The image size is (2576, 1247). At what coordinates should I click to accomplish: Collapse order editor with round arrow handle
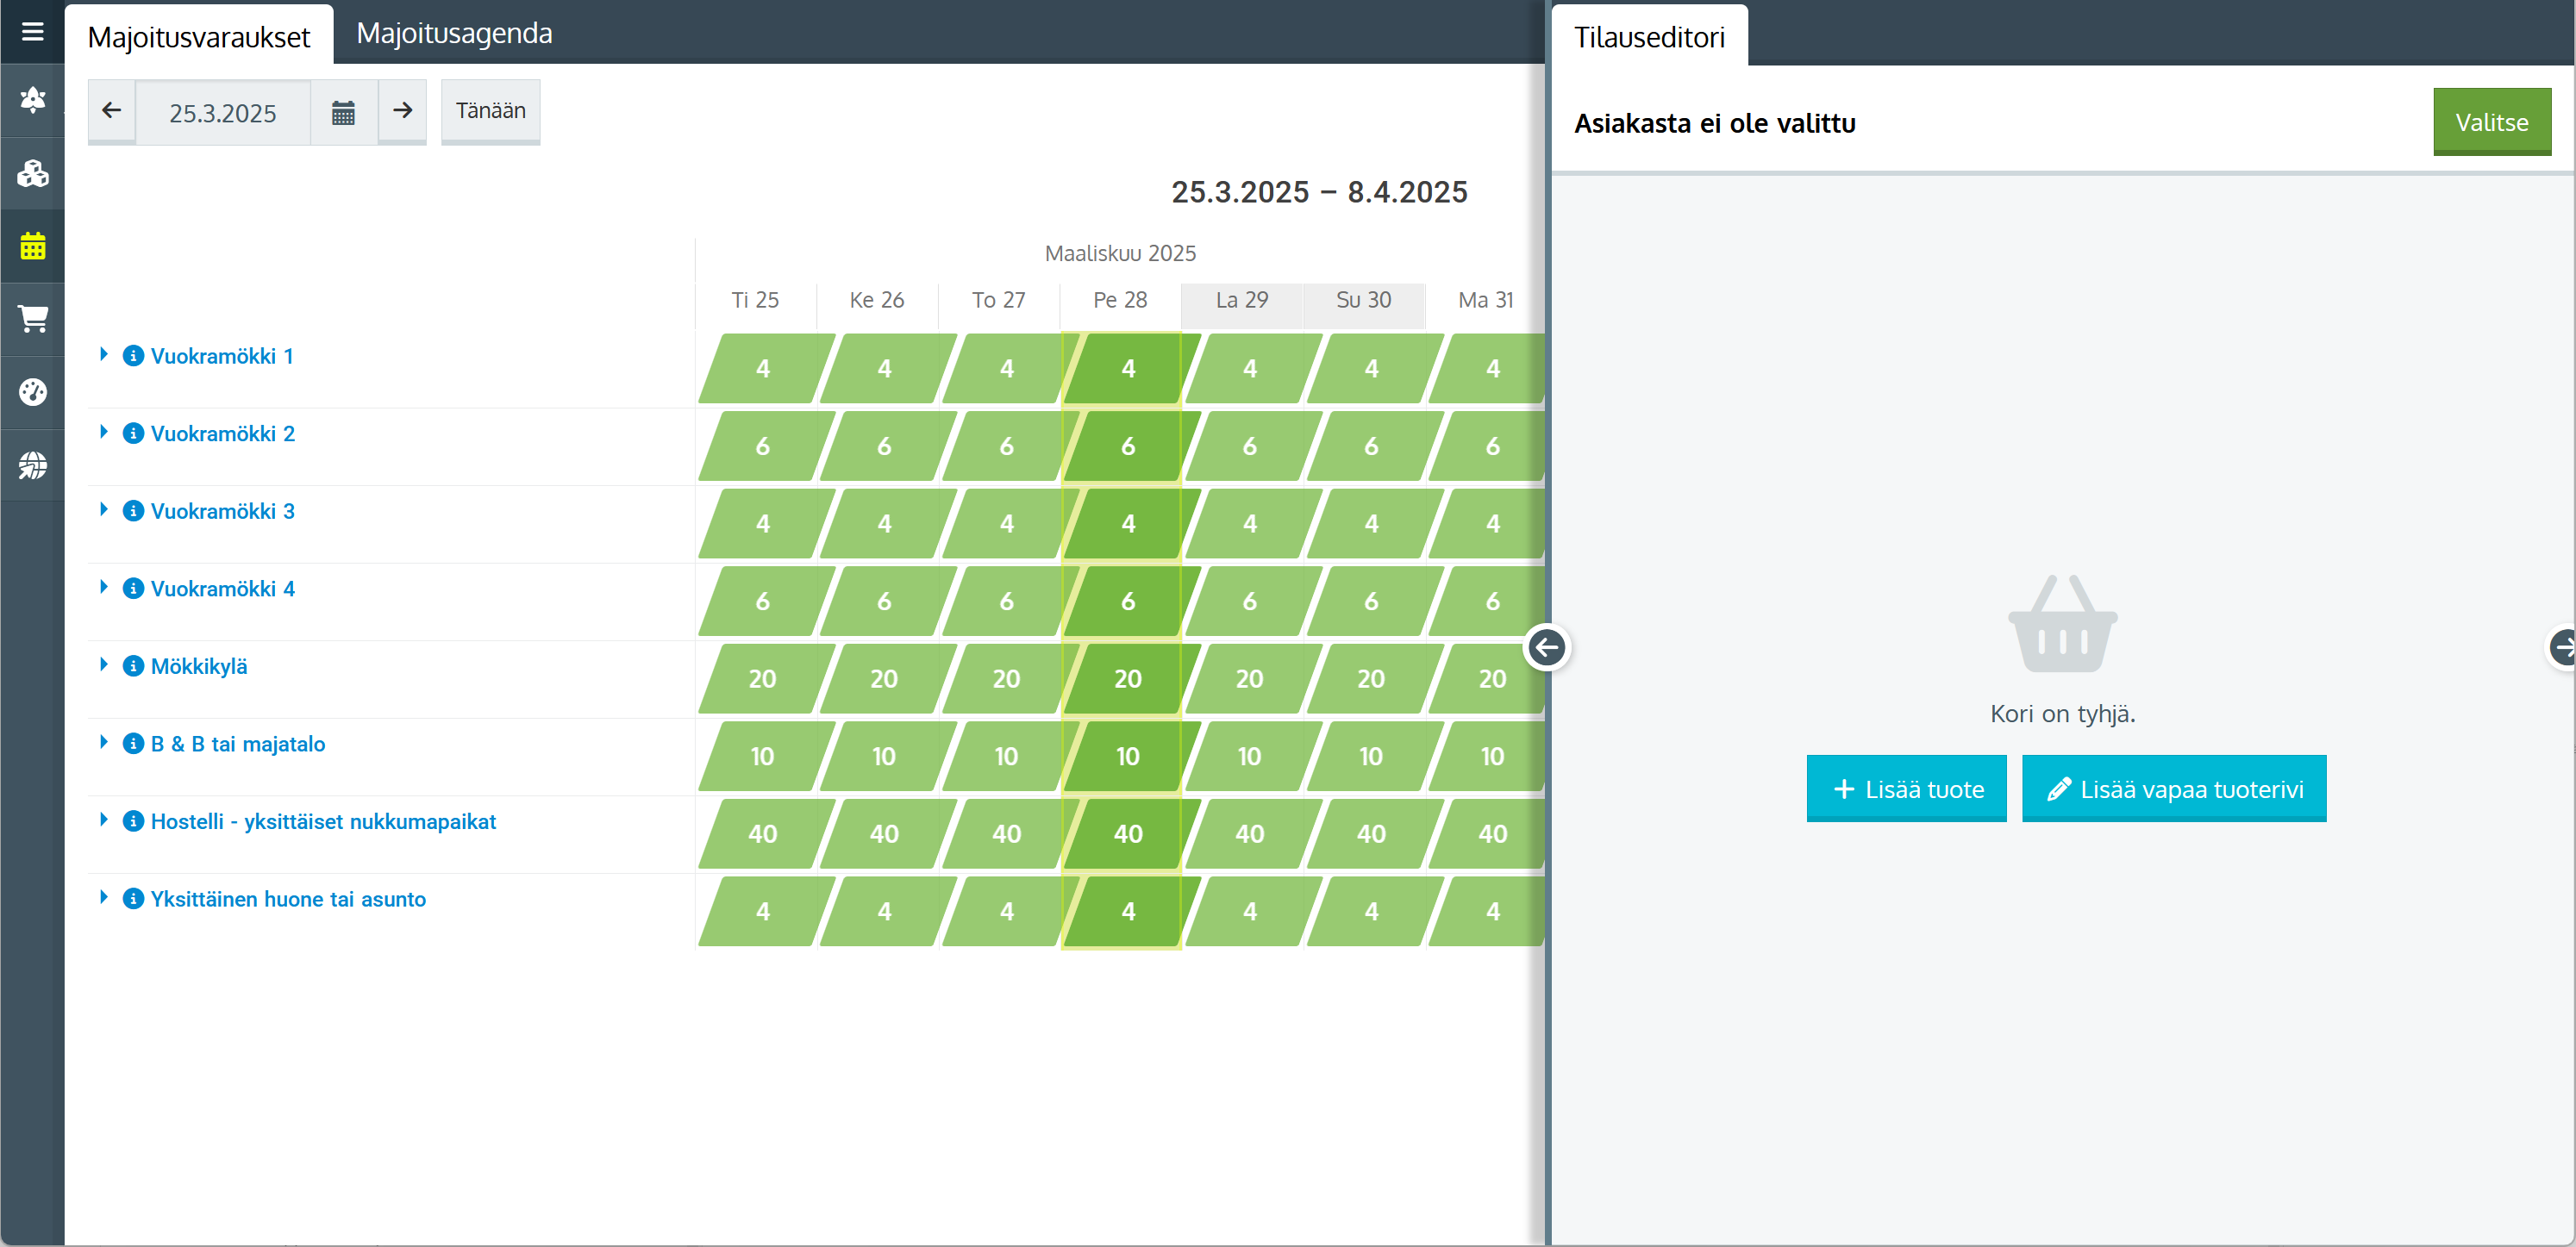point(1547,648)
